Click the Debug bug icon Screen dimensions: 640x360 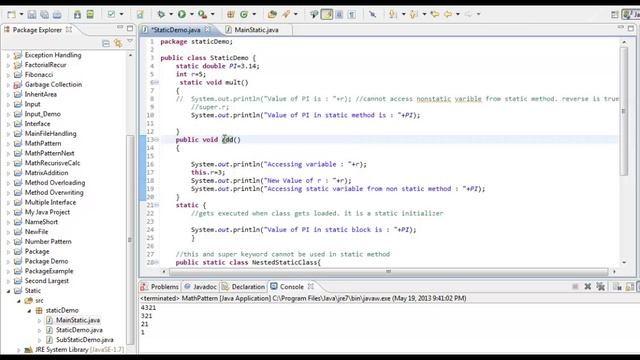161,14
